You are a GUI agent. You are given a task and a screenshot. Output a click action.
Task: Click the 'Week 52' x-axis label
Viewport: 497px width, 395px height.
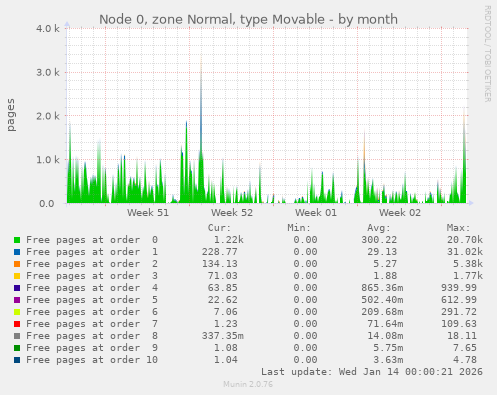pyautogui.click(x=232, y=213)
